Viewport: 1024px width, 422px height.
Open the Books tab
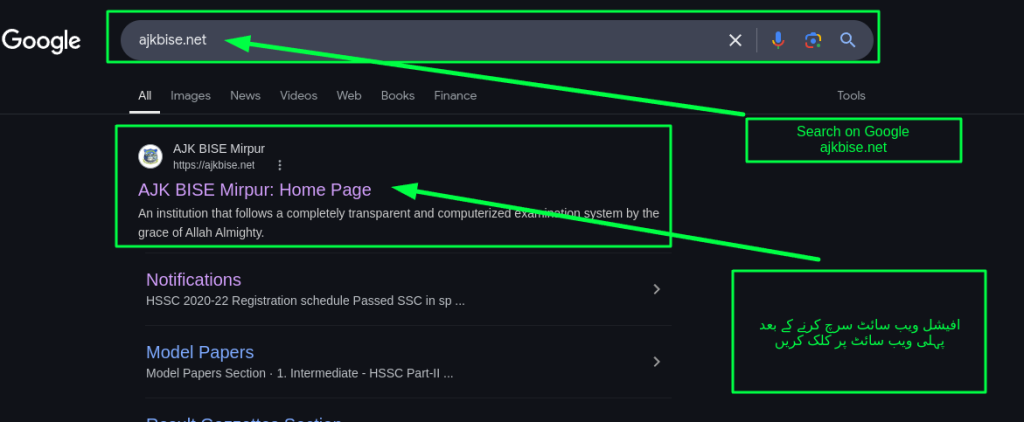(398, 96)
